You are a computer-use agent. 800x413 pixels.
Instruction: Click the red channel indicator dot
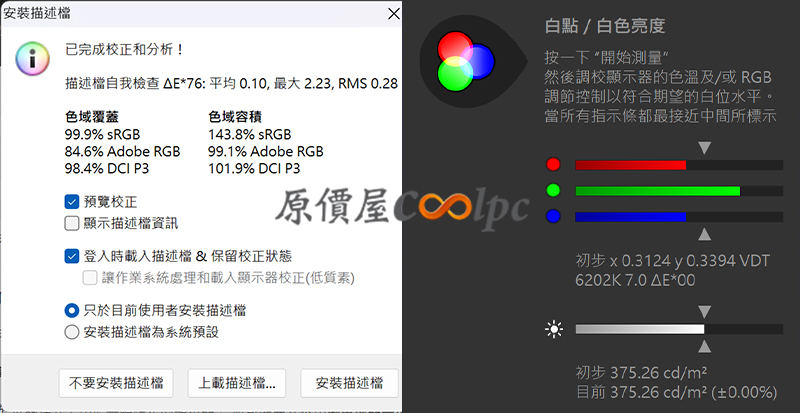553,164
